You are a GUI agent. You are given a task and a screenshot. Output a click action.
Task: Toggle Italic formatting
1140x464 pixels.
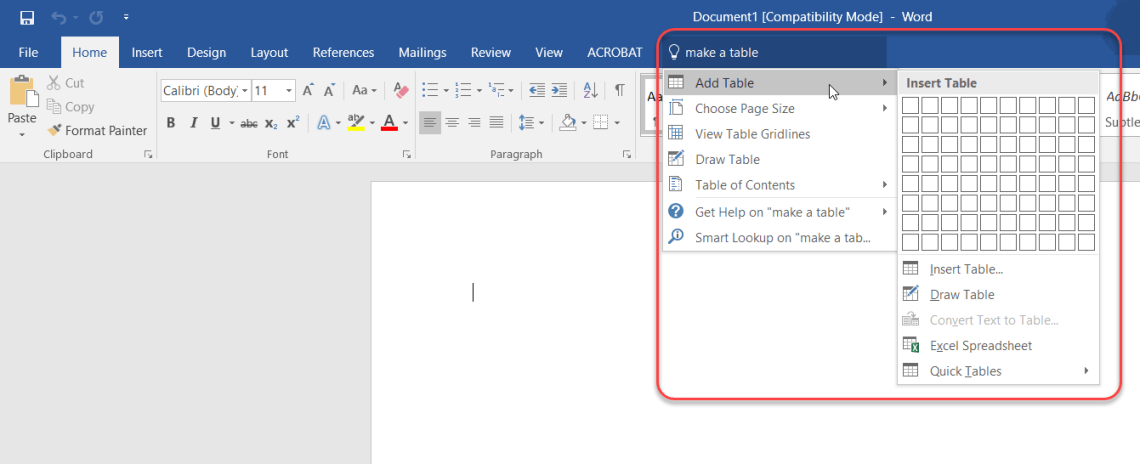coord(192,123)
